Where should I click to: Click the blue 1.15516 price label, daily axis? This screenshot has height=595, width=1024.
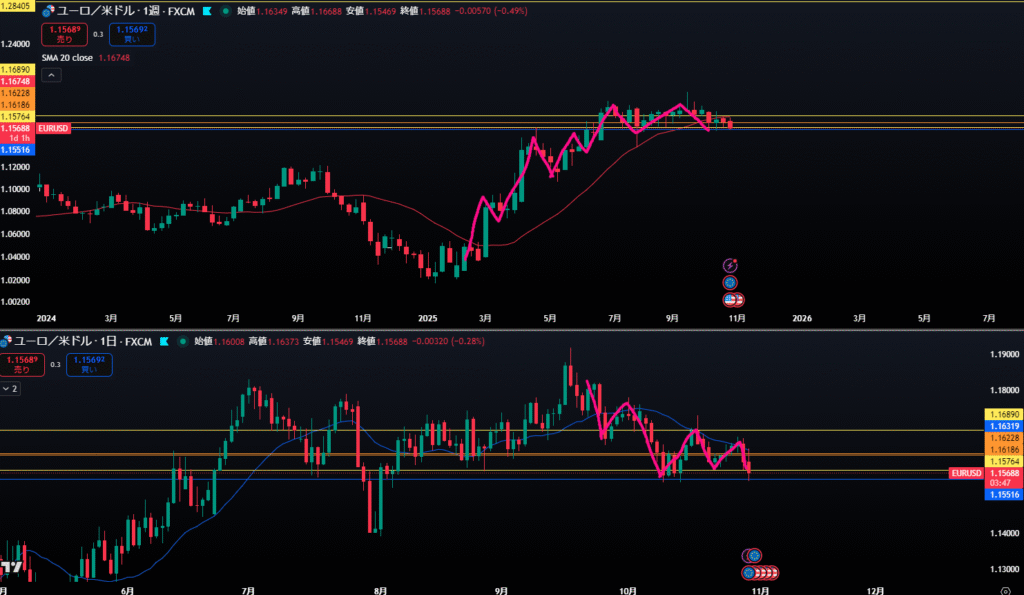coord(1003,494)
